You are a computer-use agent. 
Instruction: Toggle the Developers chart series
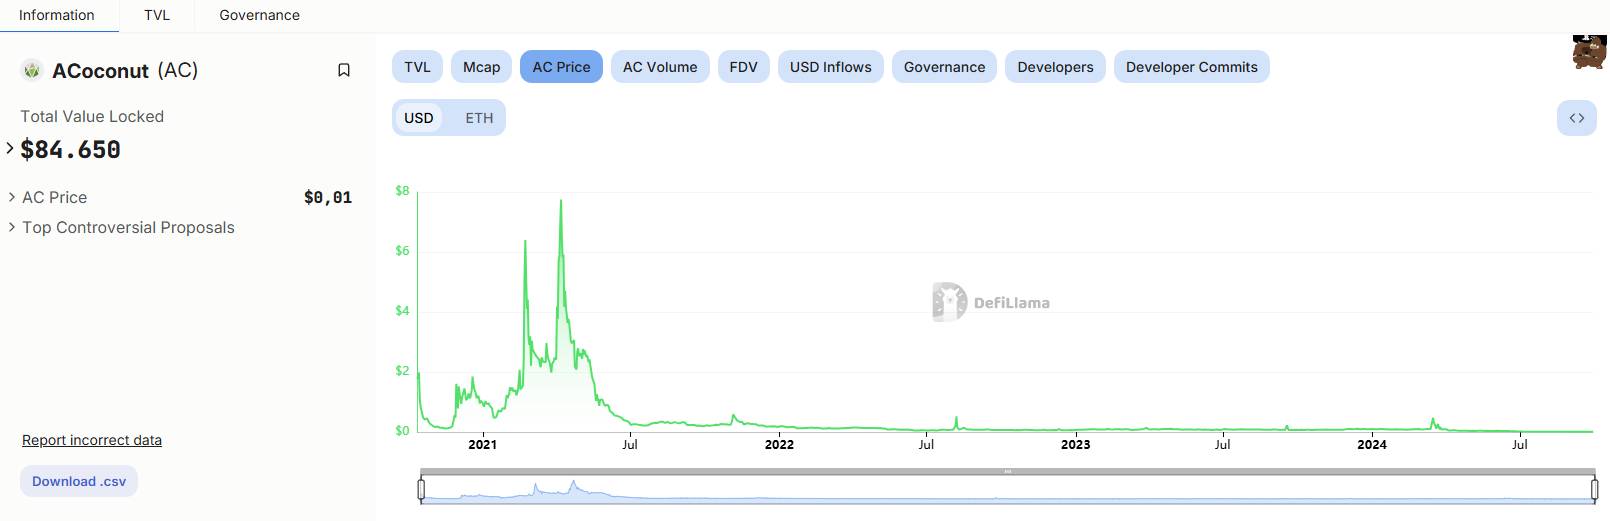tap(1055, 67)
